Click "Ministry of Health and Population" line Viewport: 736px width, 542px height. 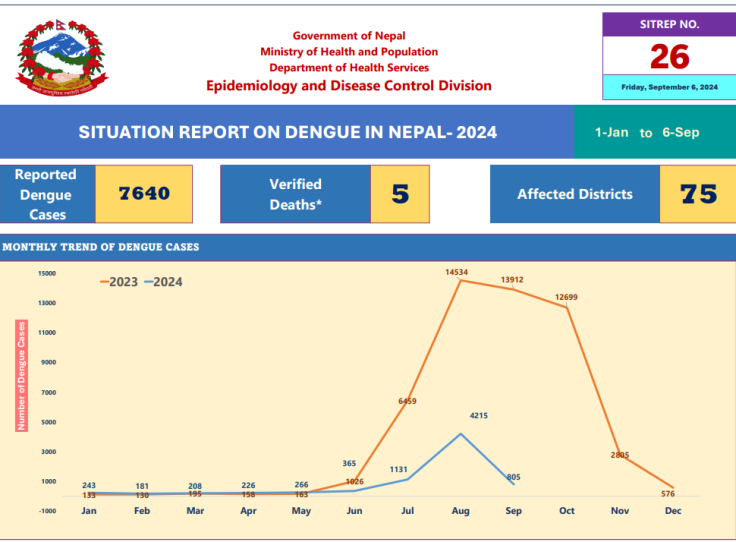349,52
